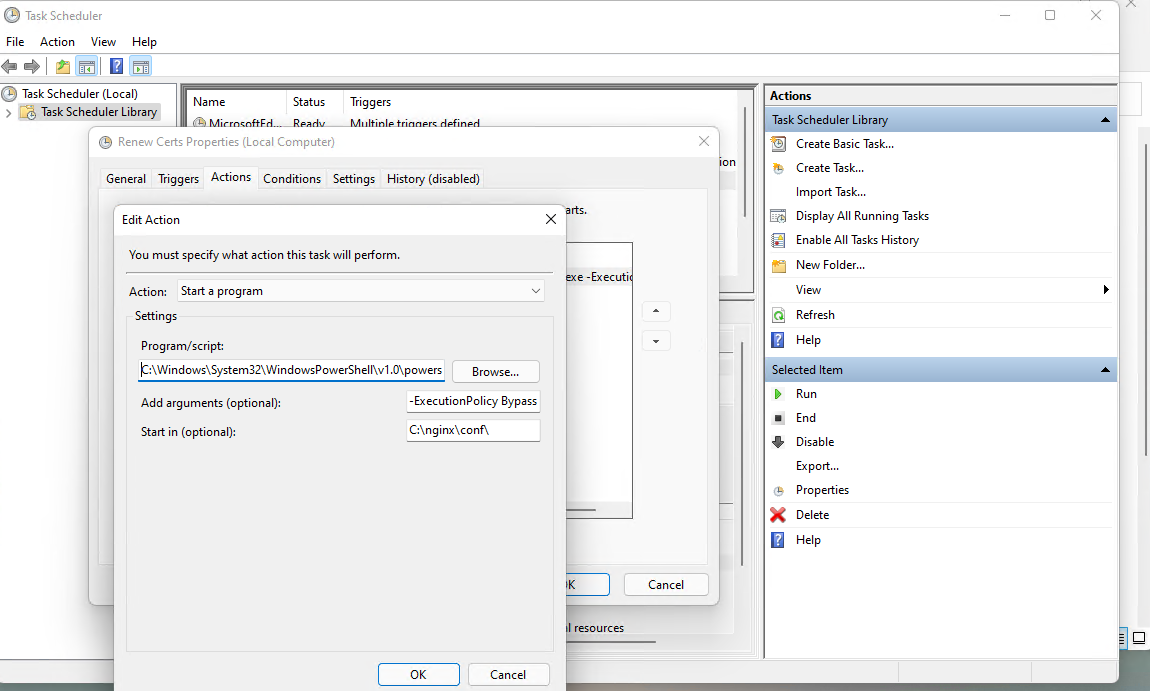Click the red Delete X icon
1150x691 pixels.
tap(778, 515)
